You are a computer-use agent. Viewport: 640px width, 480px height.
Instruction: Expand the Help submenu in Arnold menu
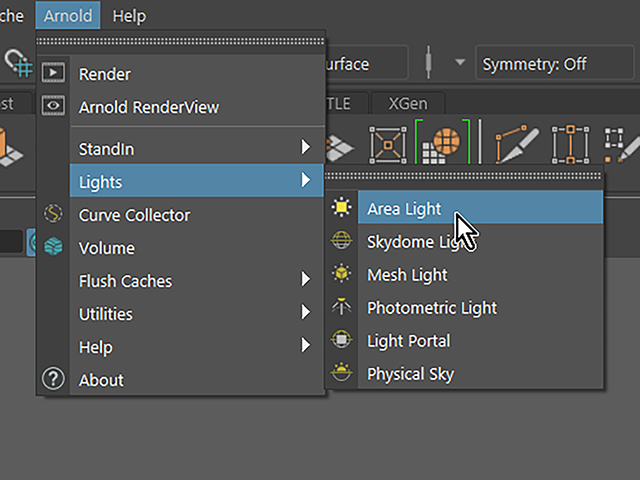click(x=197, y=347)
